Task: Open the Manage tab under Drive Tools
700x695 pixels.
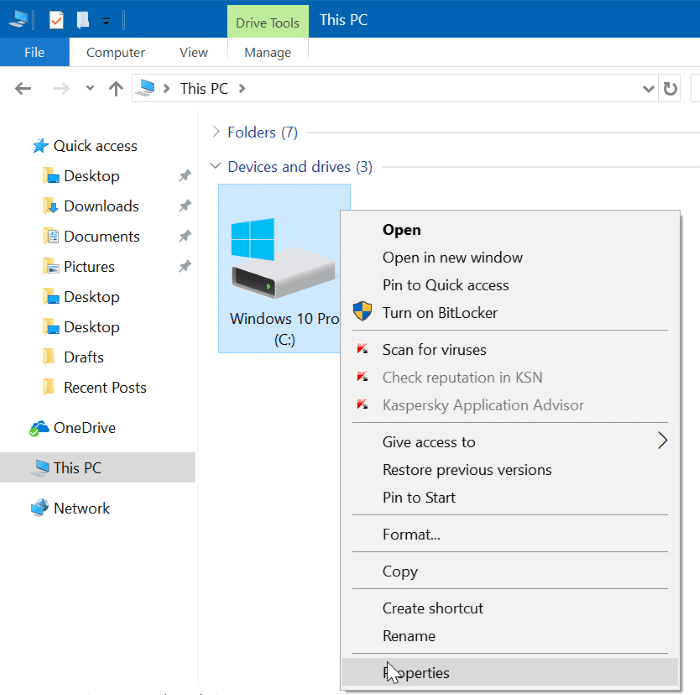Action: coord(267,52)
